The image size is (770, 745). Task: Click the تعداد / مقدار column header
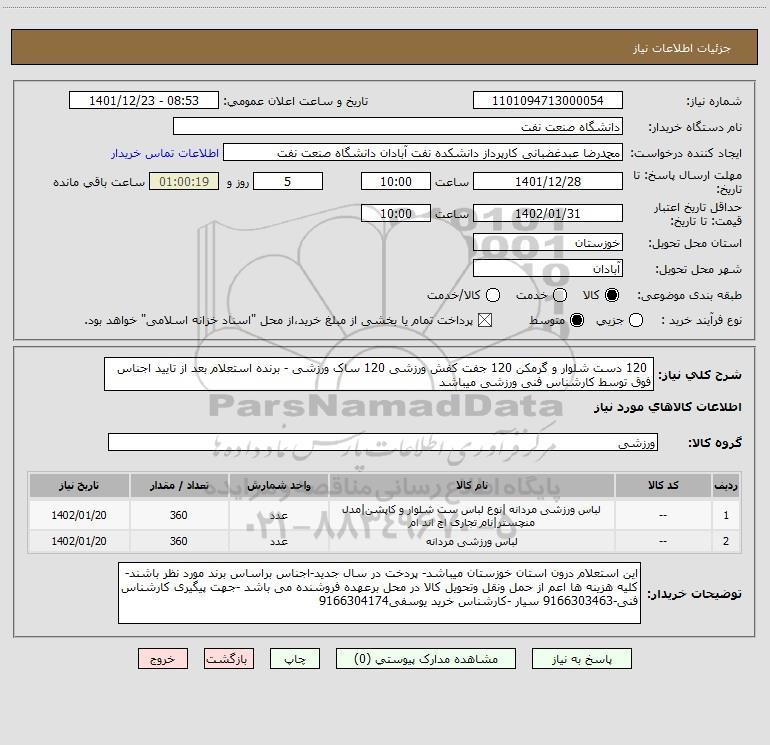[179, 485]
